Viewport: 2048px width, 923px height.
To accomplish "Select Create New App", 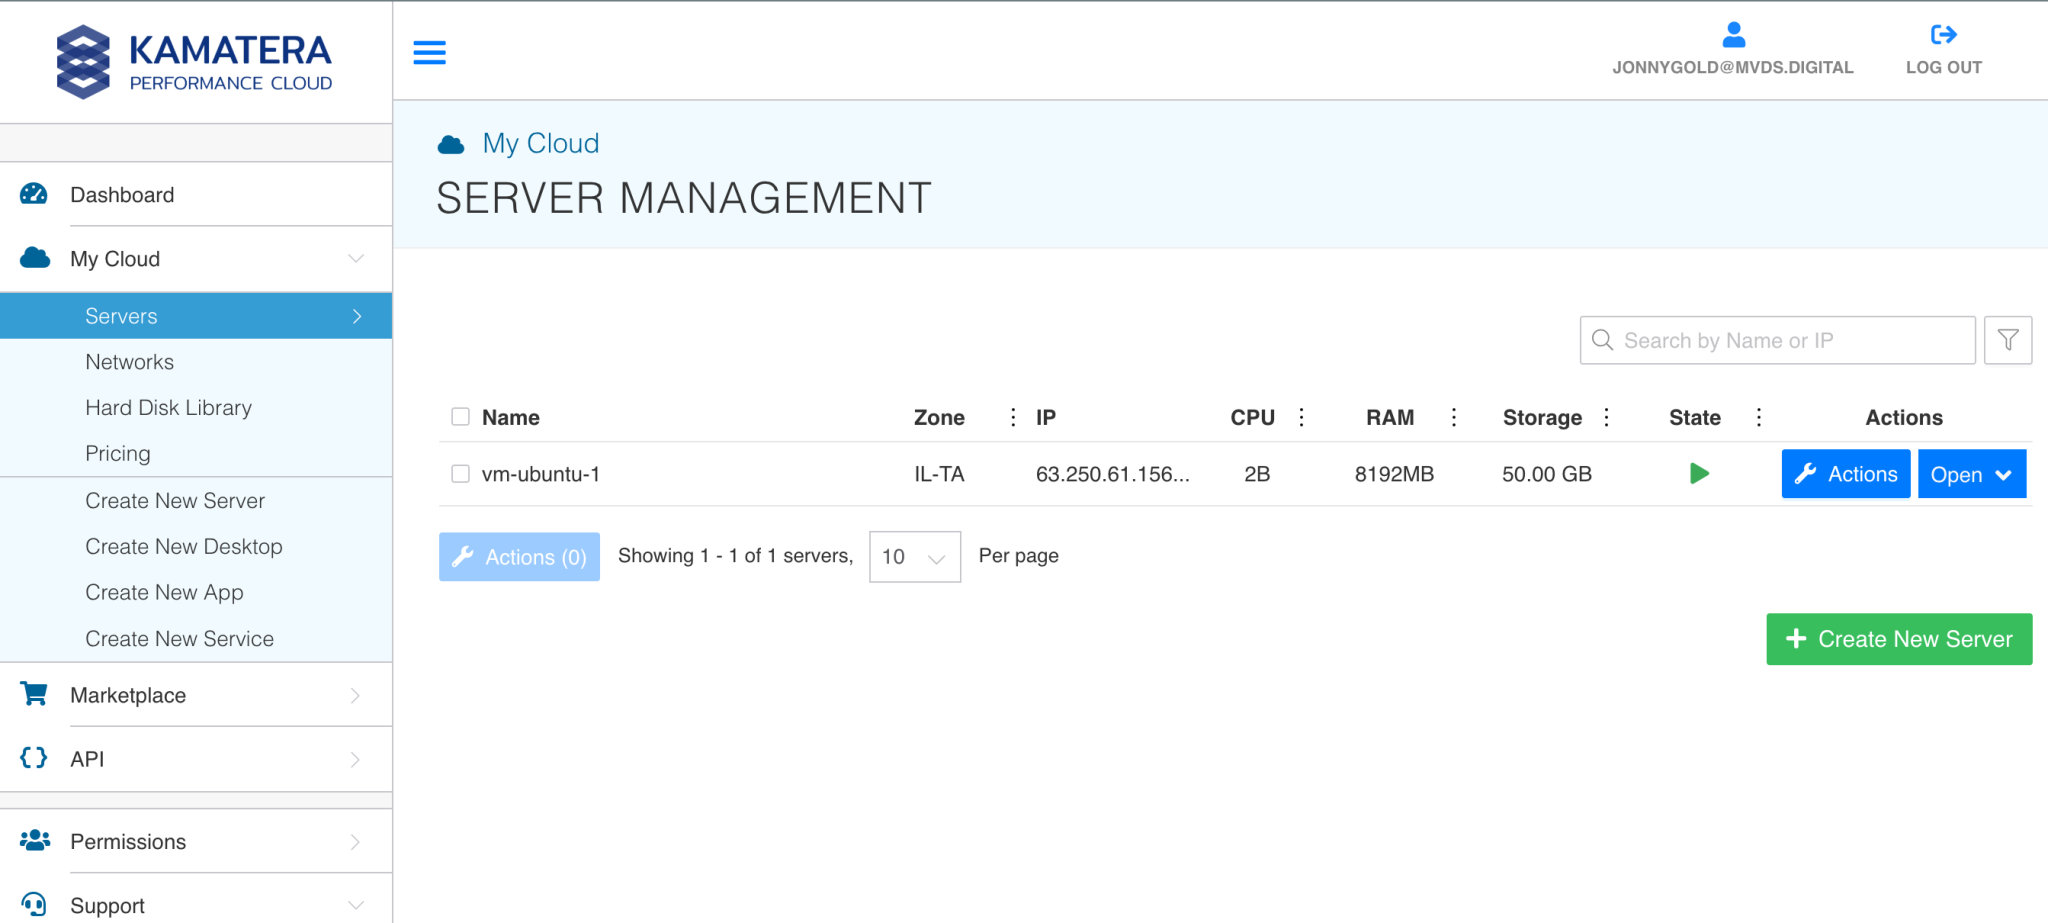I will pyautogui.click(x=164, y=593).
